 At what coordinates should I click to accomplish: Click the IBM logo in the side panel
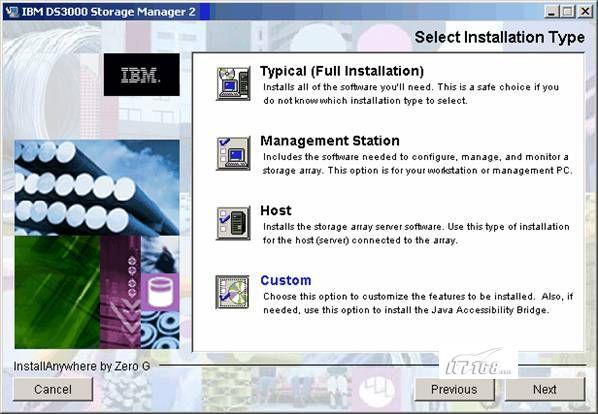tap(141, 75)
